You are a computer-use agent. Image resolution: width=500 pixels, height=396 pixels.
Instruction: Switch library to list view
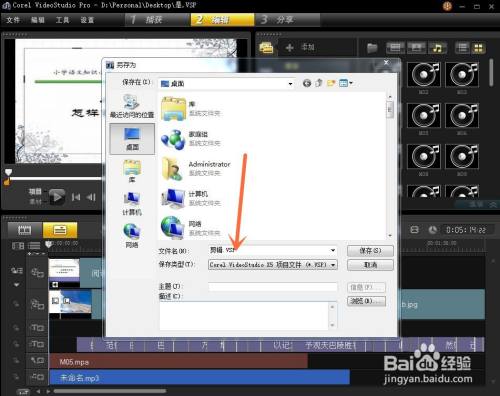[463, 48]
